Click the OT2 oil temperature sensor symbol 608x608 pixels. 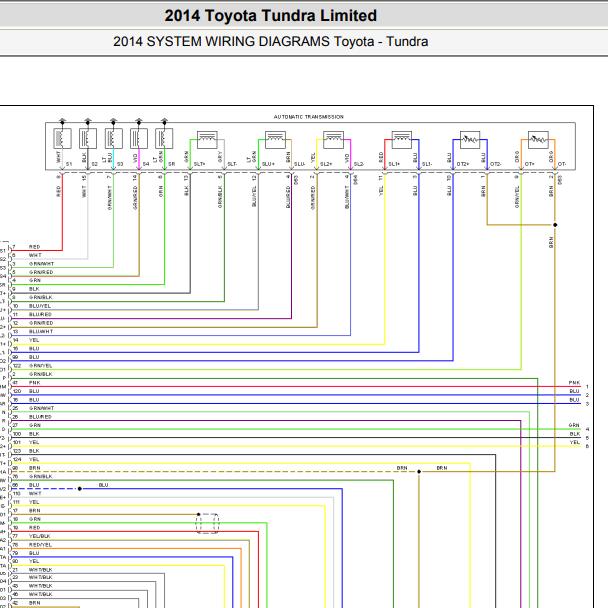tap(470, 140)
